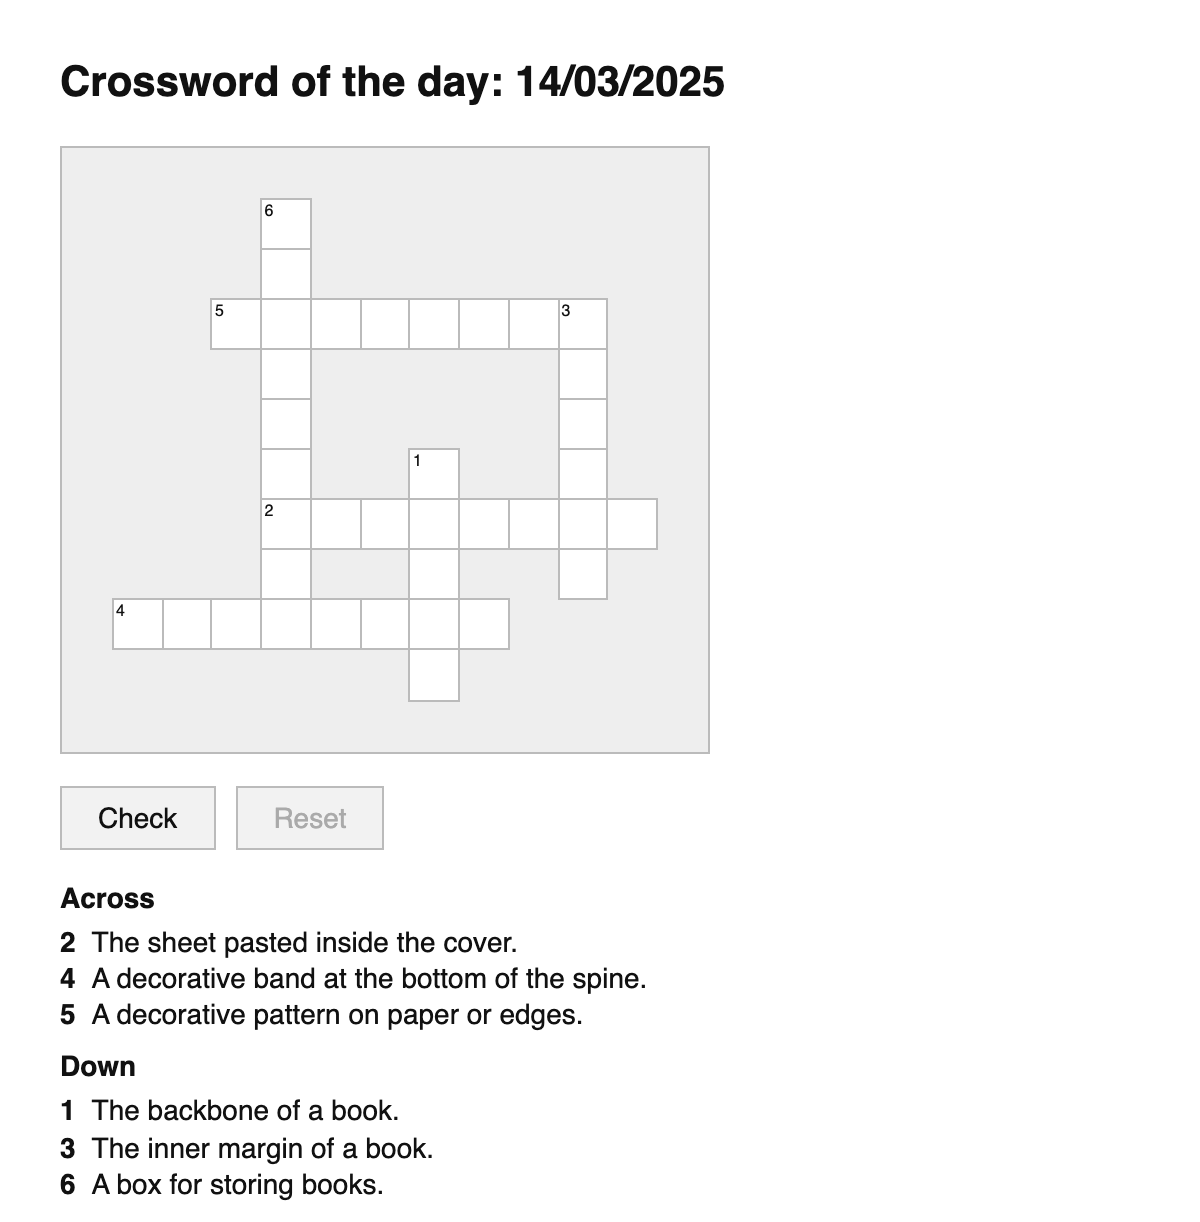Screen dimensions: 1200x1222
Task: Select the crossword cell numbered 2
Action: pyautogui.click(x=286, y=524)
